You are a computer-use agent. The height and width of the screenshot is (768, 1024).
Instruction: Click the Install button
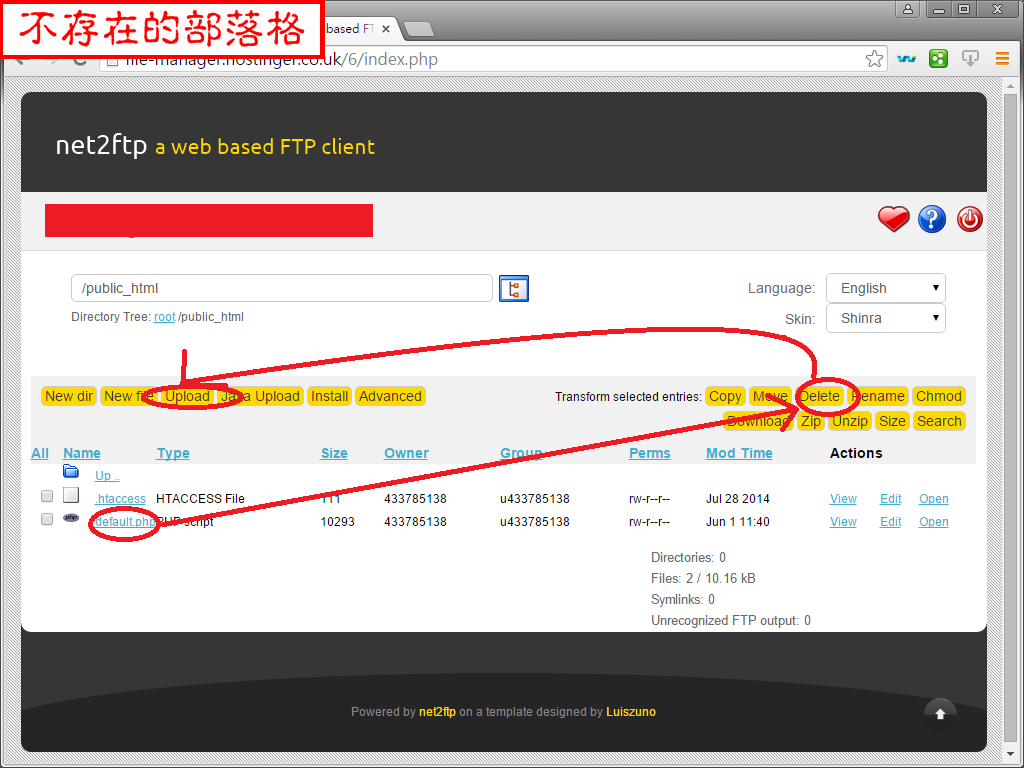click(329, 396)
